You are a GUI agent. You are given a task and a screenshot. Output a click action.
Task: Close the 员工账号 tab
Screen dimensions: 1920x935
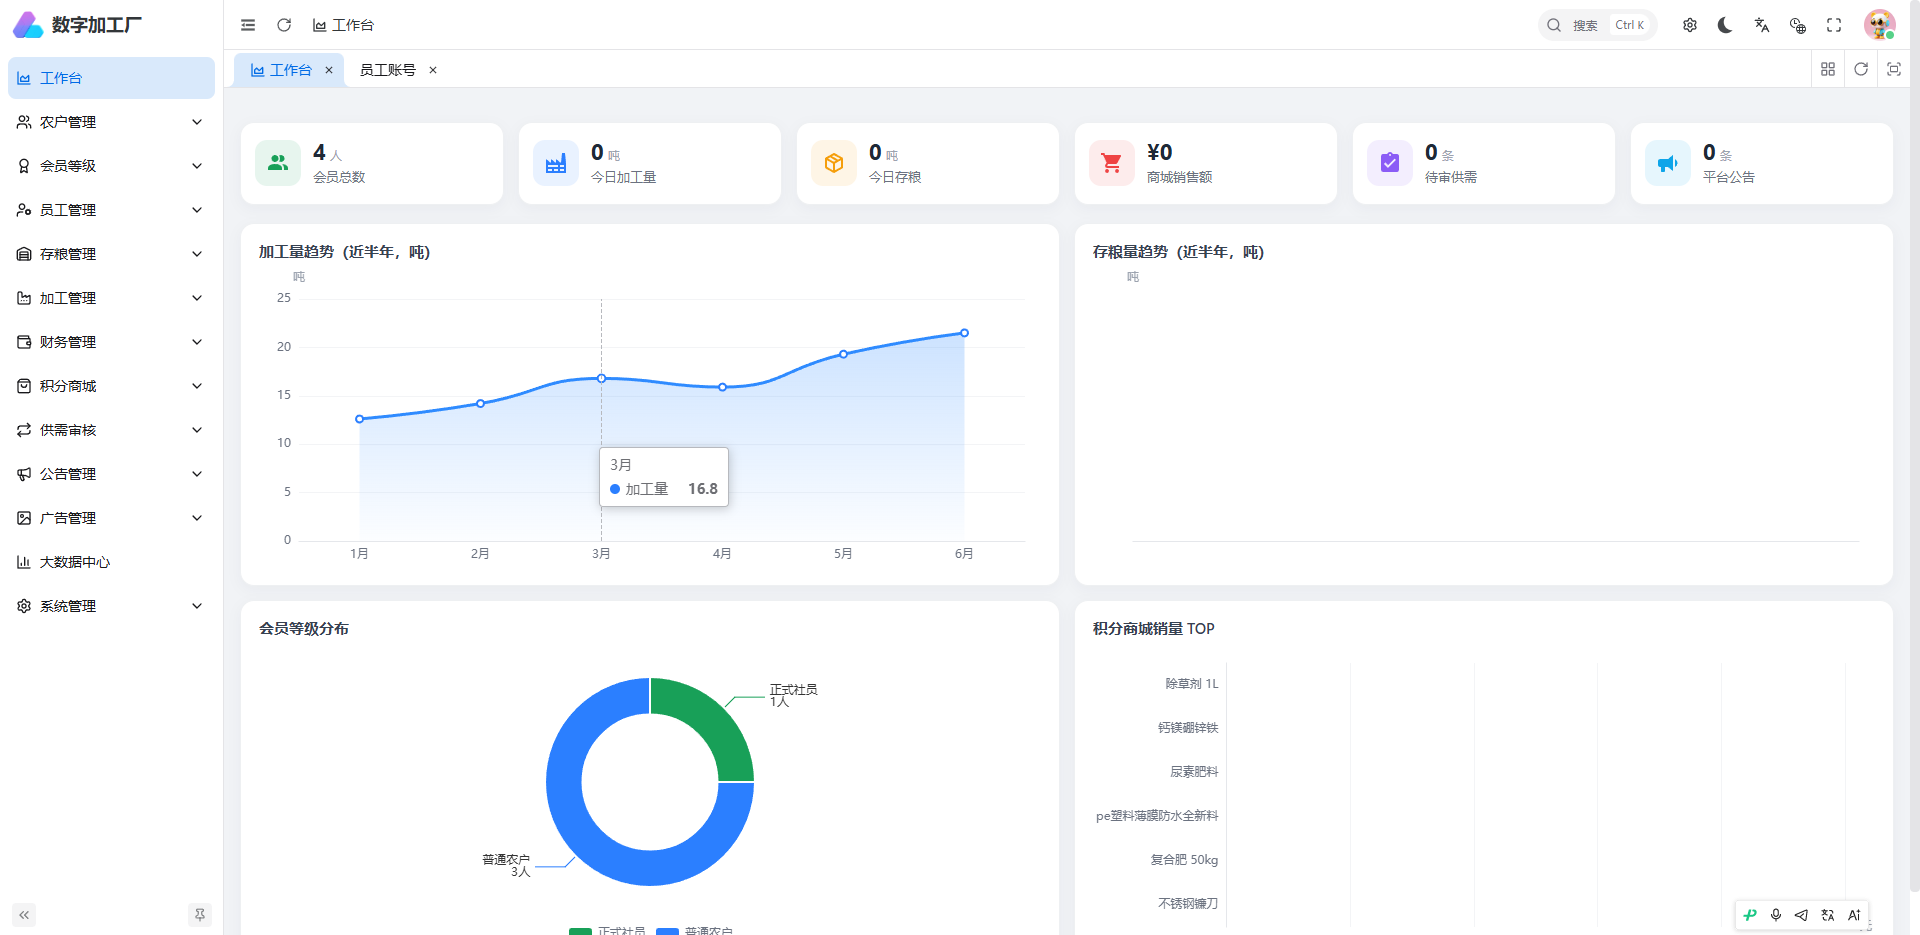pyautogui.click(x=433, y=70)
